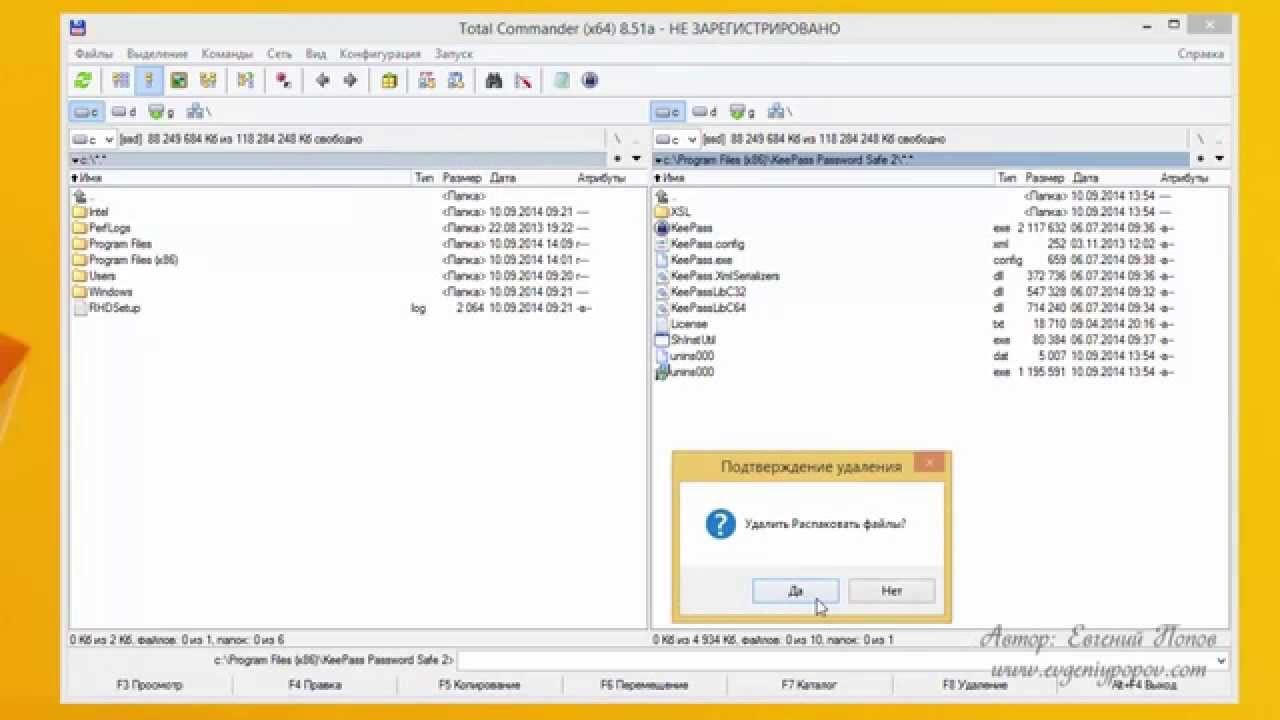This screenshot has width=1280, height=720.
Task: Switch to brief file names view icon
Action: pyautogui.click(x=120, y=81)
